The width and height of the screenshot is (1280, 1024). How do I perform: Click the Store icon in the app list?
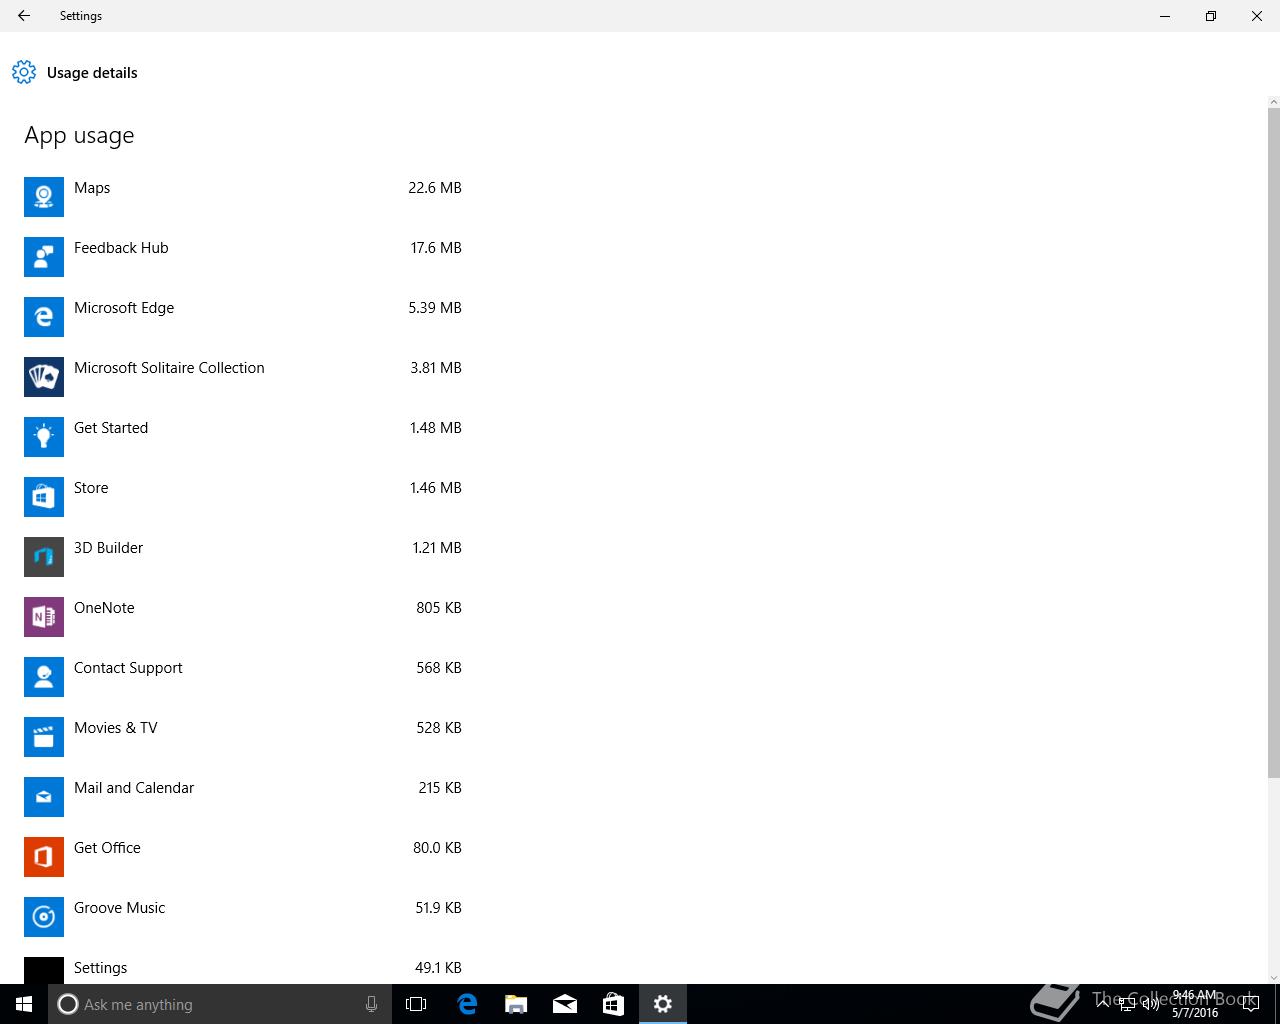click(x=44, y=497)
